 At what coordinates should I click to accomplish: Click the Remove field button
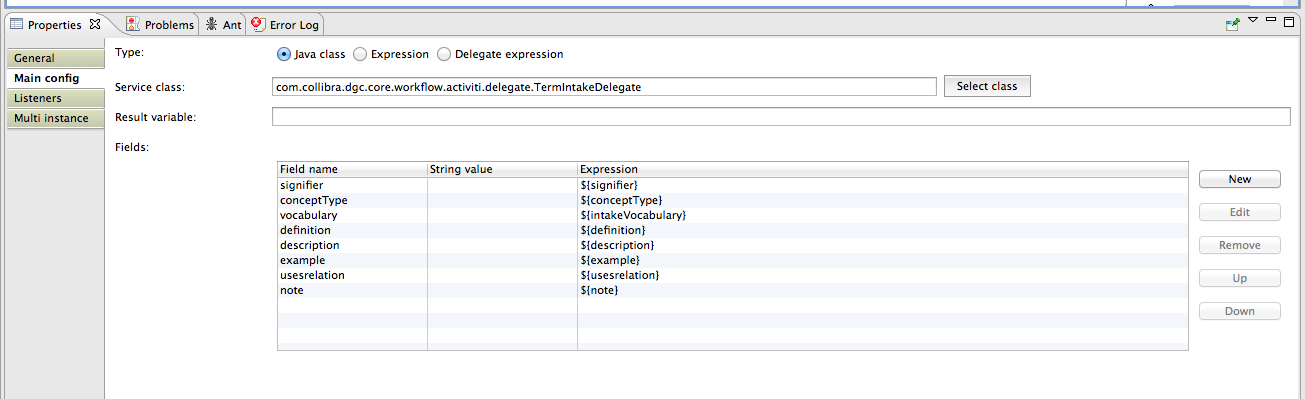click(x=1240, y=245)
